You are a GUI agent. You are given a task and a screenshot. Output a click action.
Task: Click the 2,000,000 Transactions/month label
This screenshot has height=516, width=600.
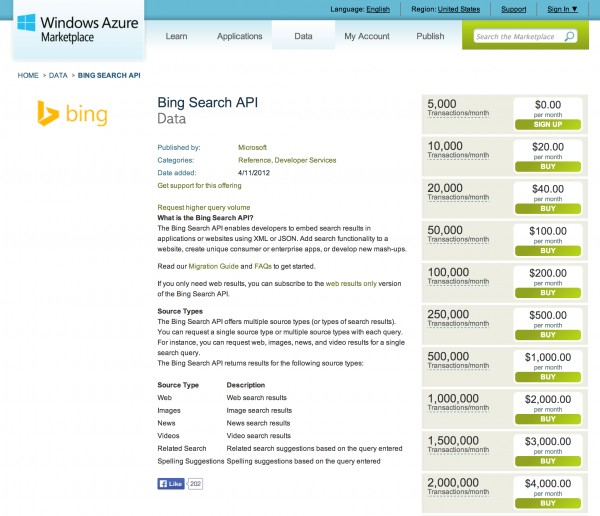click(458, 487)
